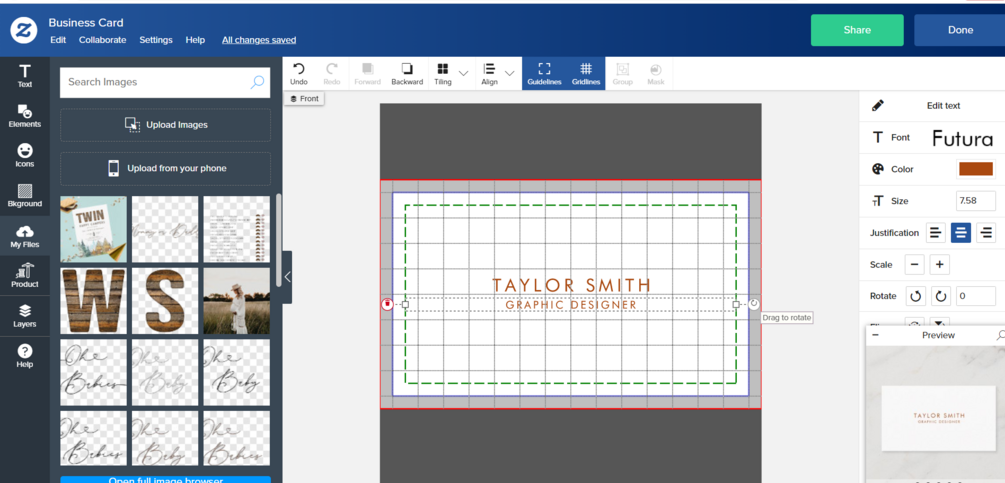
Task: Select center justification
Action: tap(961, 233)
